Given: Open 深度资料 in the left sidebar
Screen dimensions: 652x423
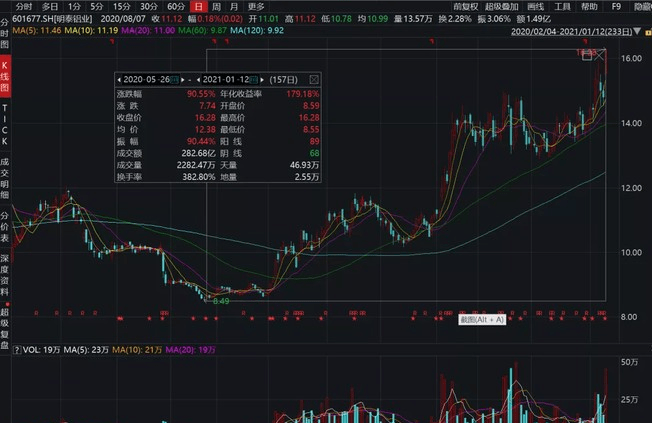Looking at the screenshot, I should [x=5, y=269].
